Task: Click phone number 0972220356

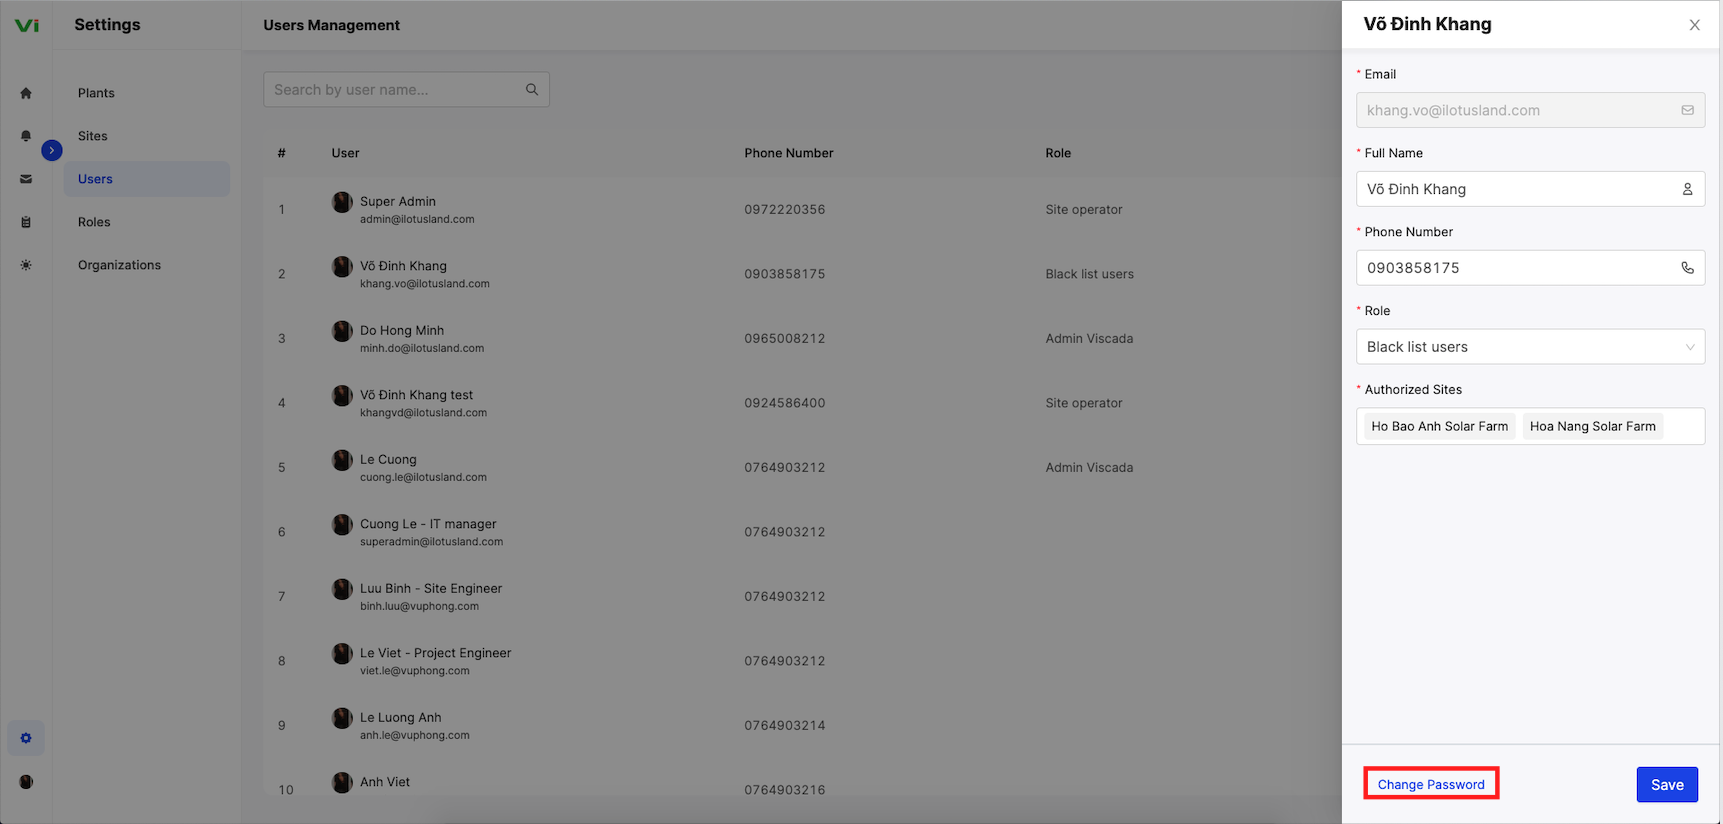Action: coord(785,209)
